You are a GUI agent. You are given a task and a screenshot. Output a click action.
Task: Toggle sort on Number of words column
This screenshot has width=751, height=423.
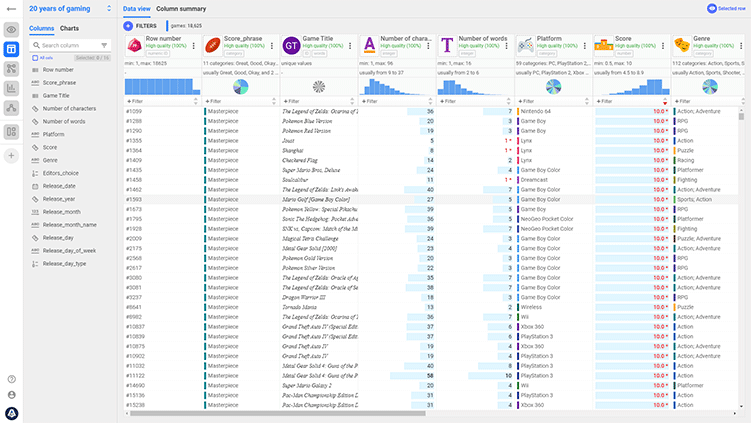tap(508, 101)
